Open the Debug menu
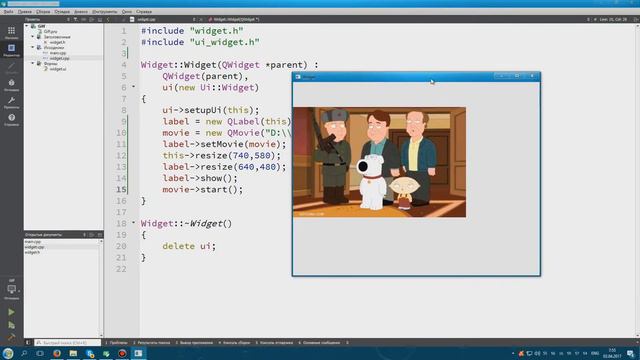 click(x=62, y=12)
